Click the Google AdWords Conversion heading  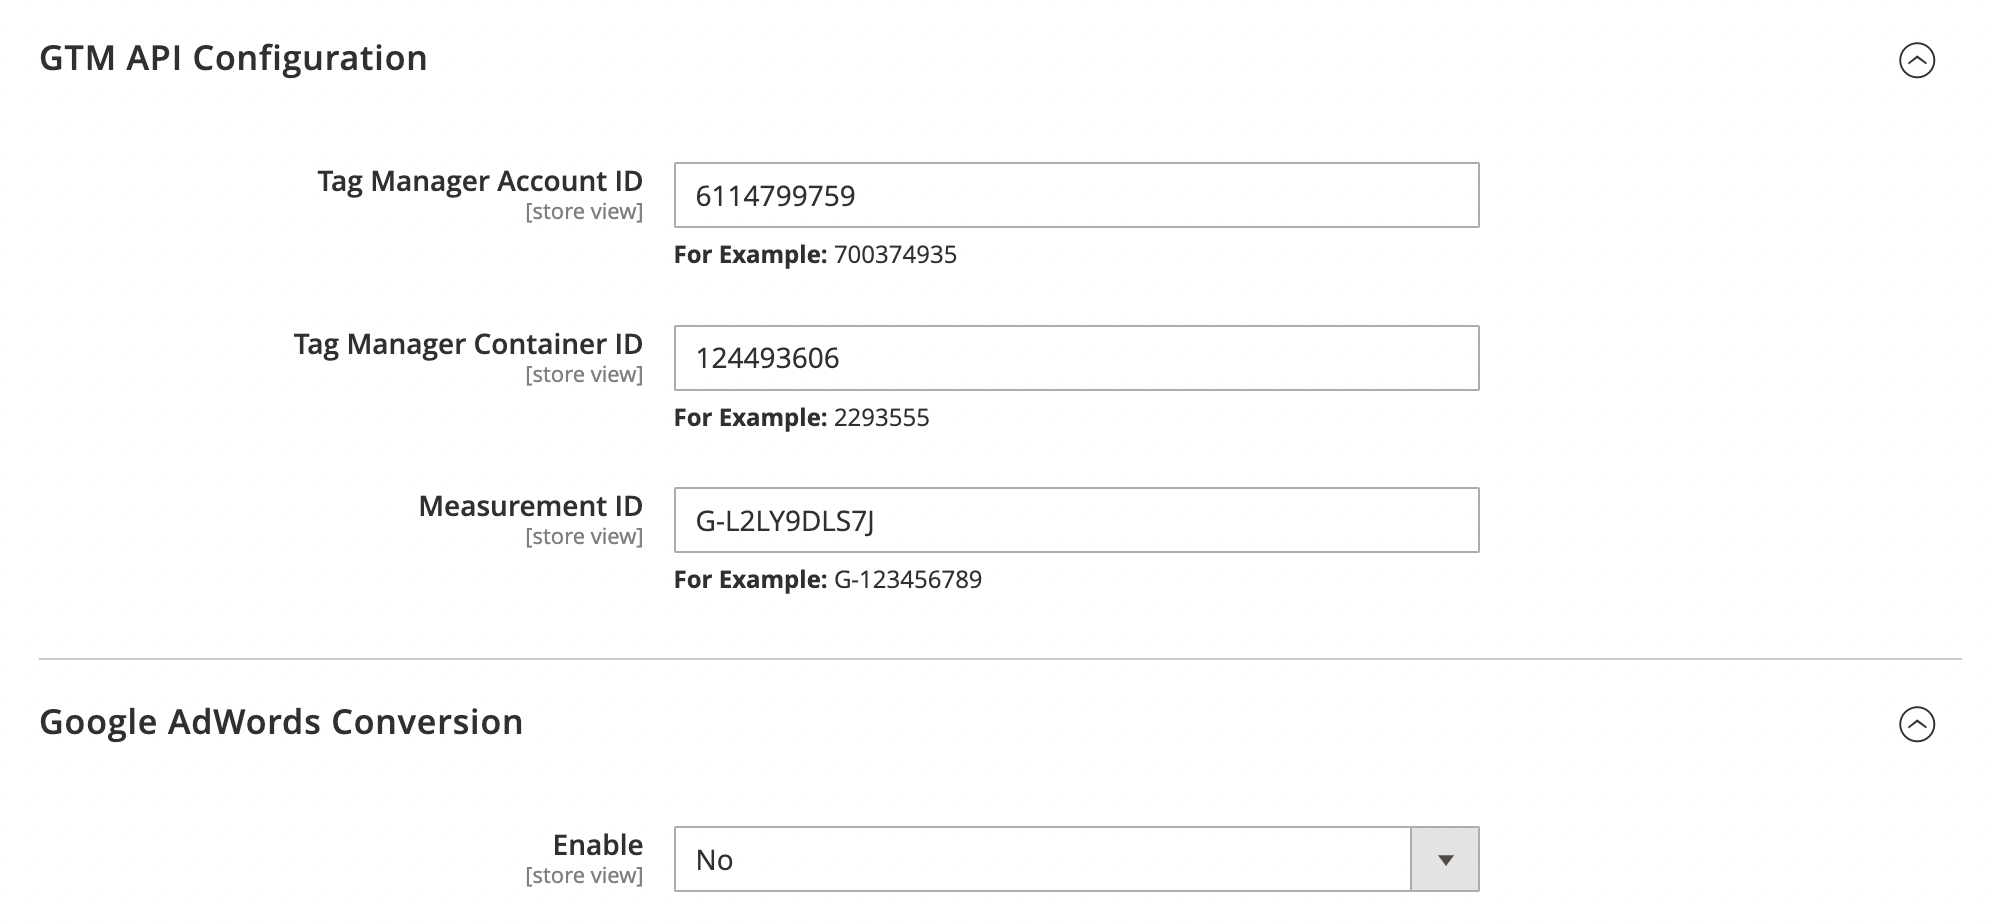tap(281, 722)
